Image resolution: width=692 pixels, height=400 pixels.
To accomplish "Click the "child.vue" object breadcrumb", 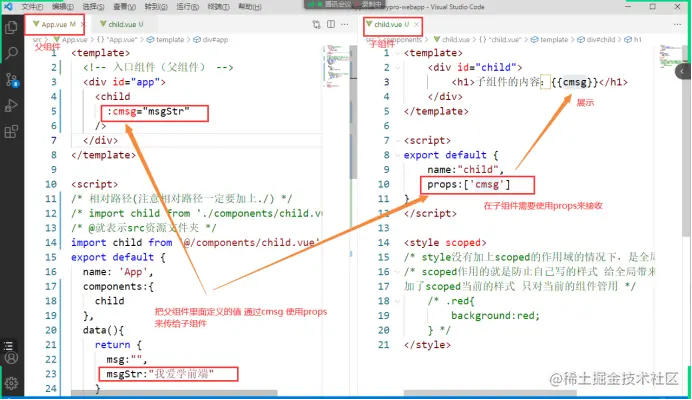I will coord(500,40).
